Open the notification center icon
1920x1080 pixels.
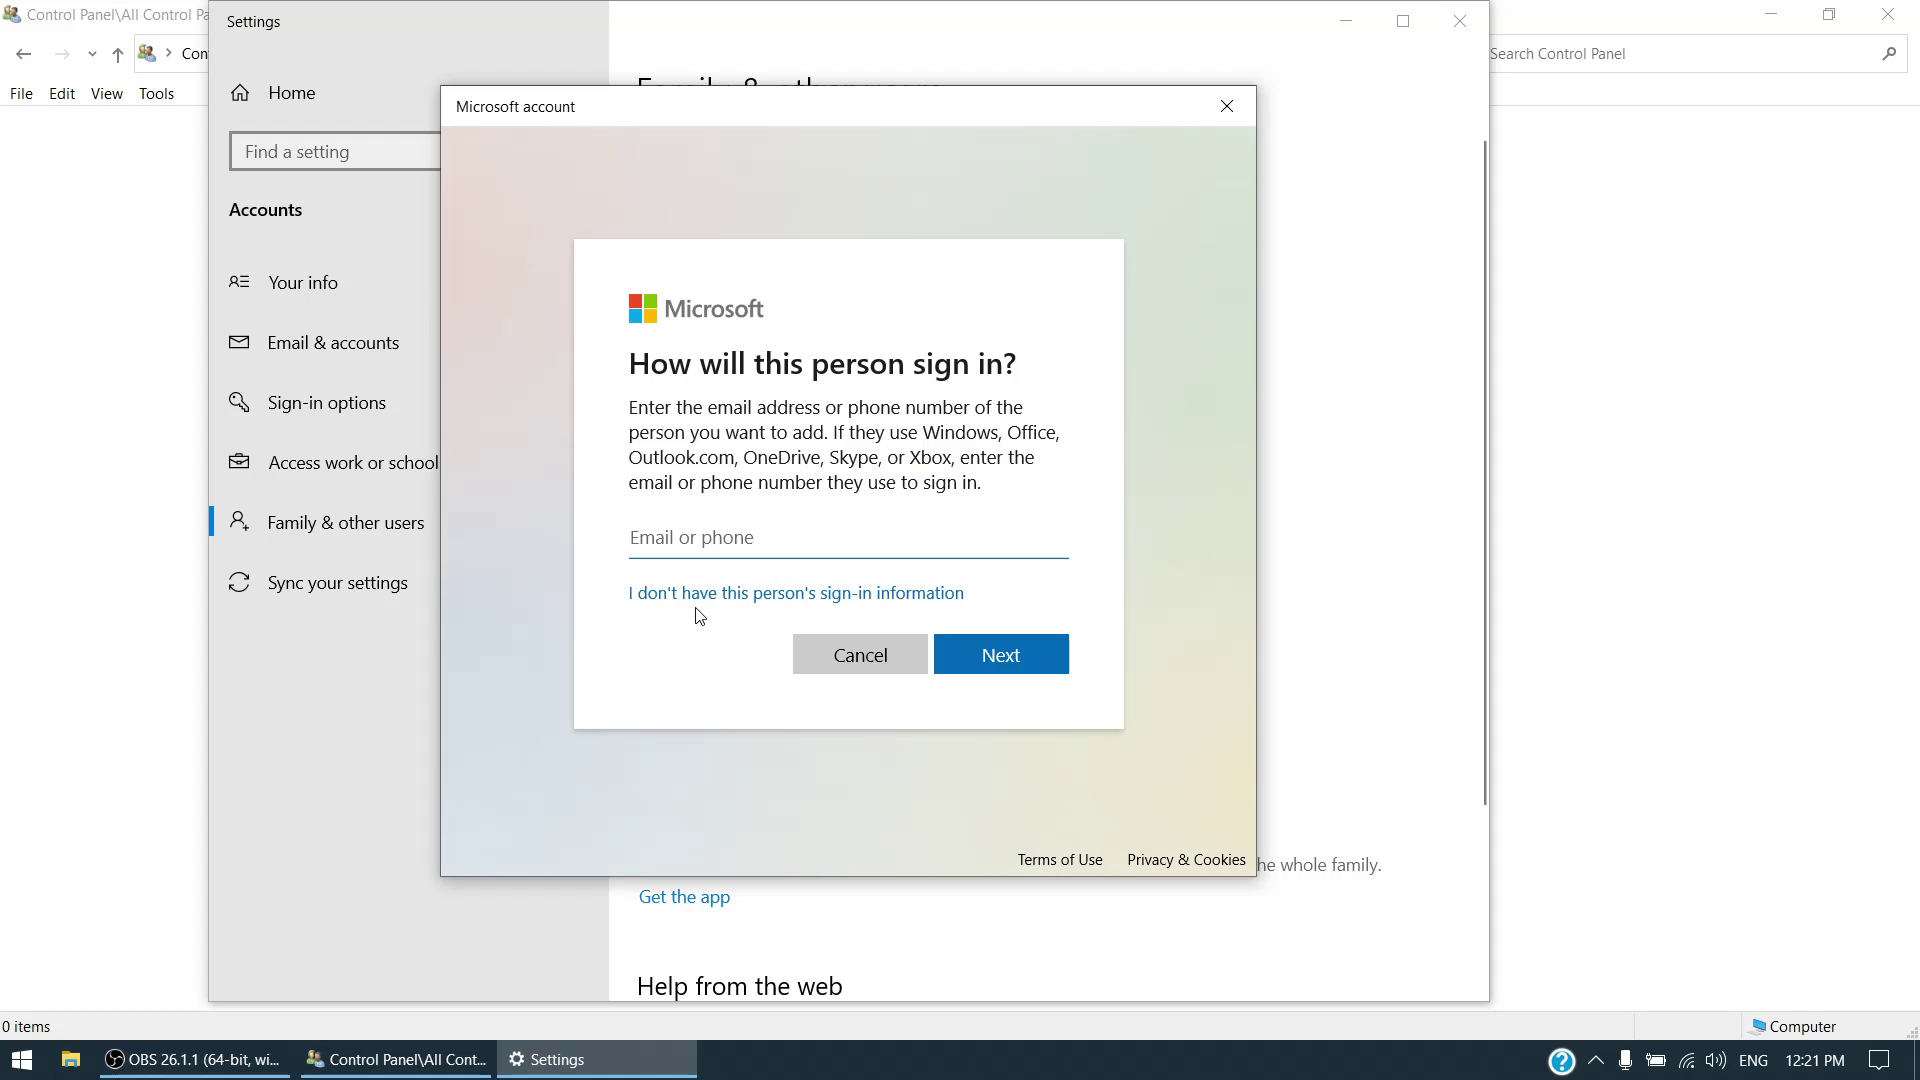click(x=1879, y=1060)
